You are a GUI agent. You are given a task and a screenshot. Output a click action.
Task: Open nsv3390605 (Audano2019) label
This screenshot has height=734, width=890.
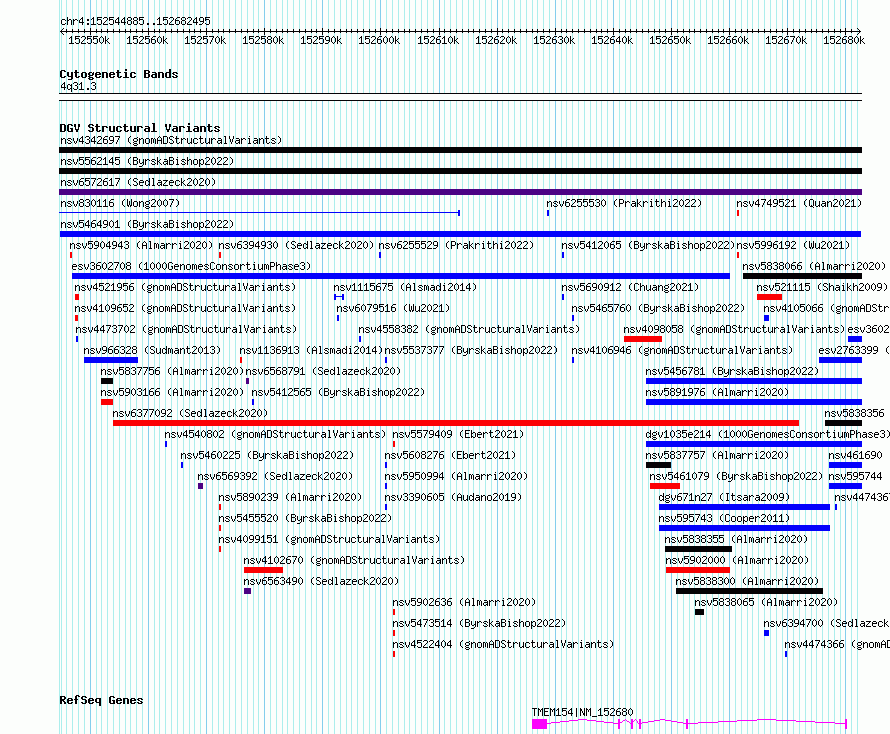(453, 497)
